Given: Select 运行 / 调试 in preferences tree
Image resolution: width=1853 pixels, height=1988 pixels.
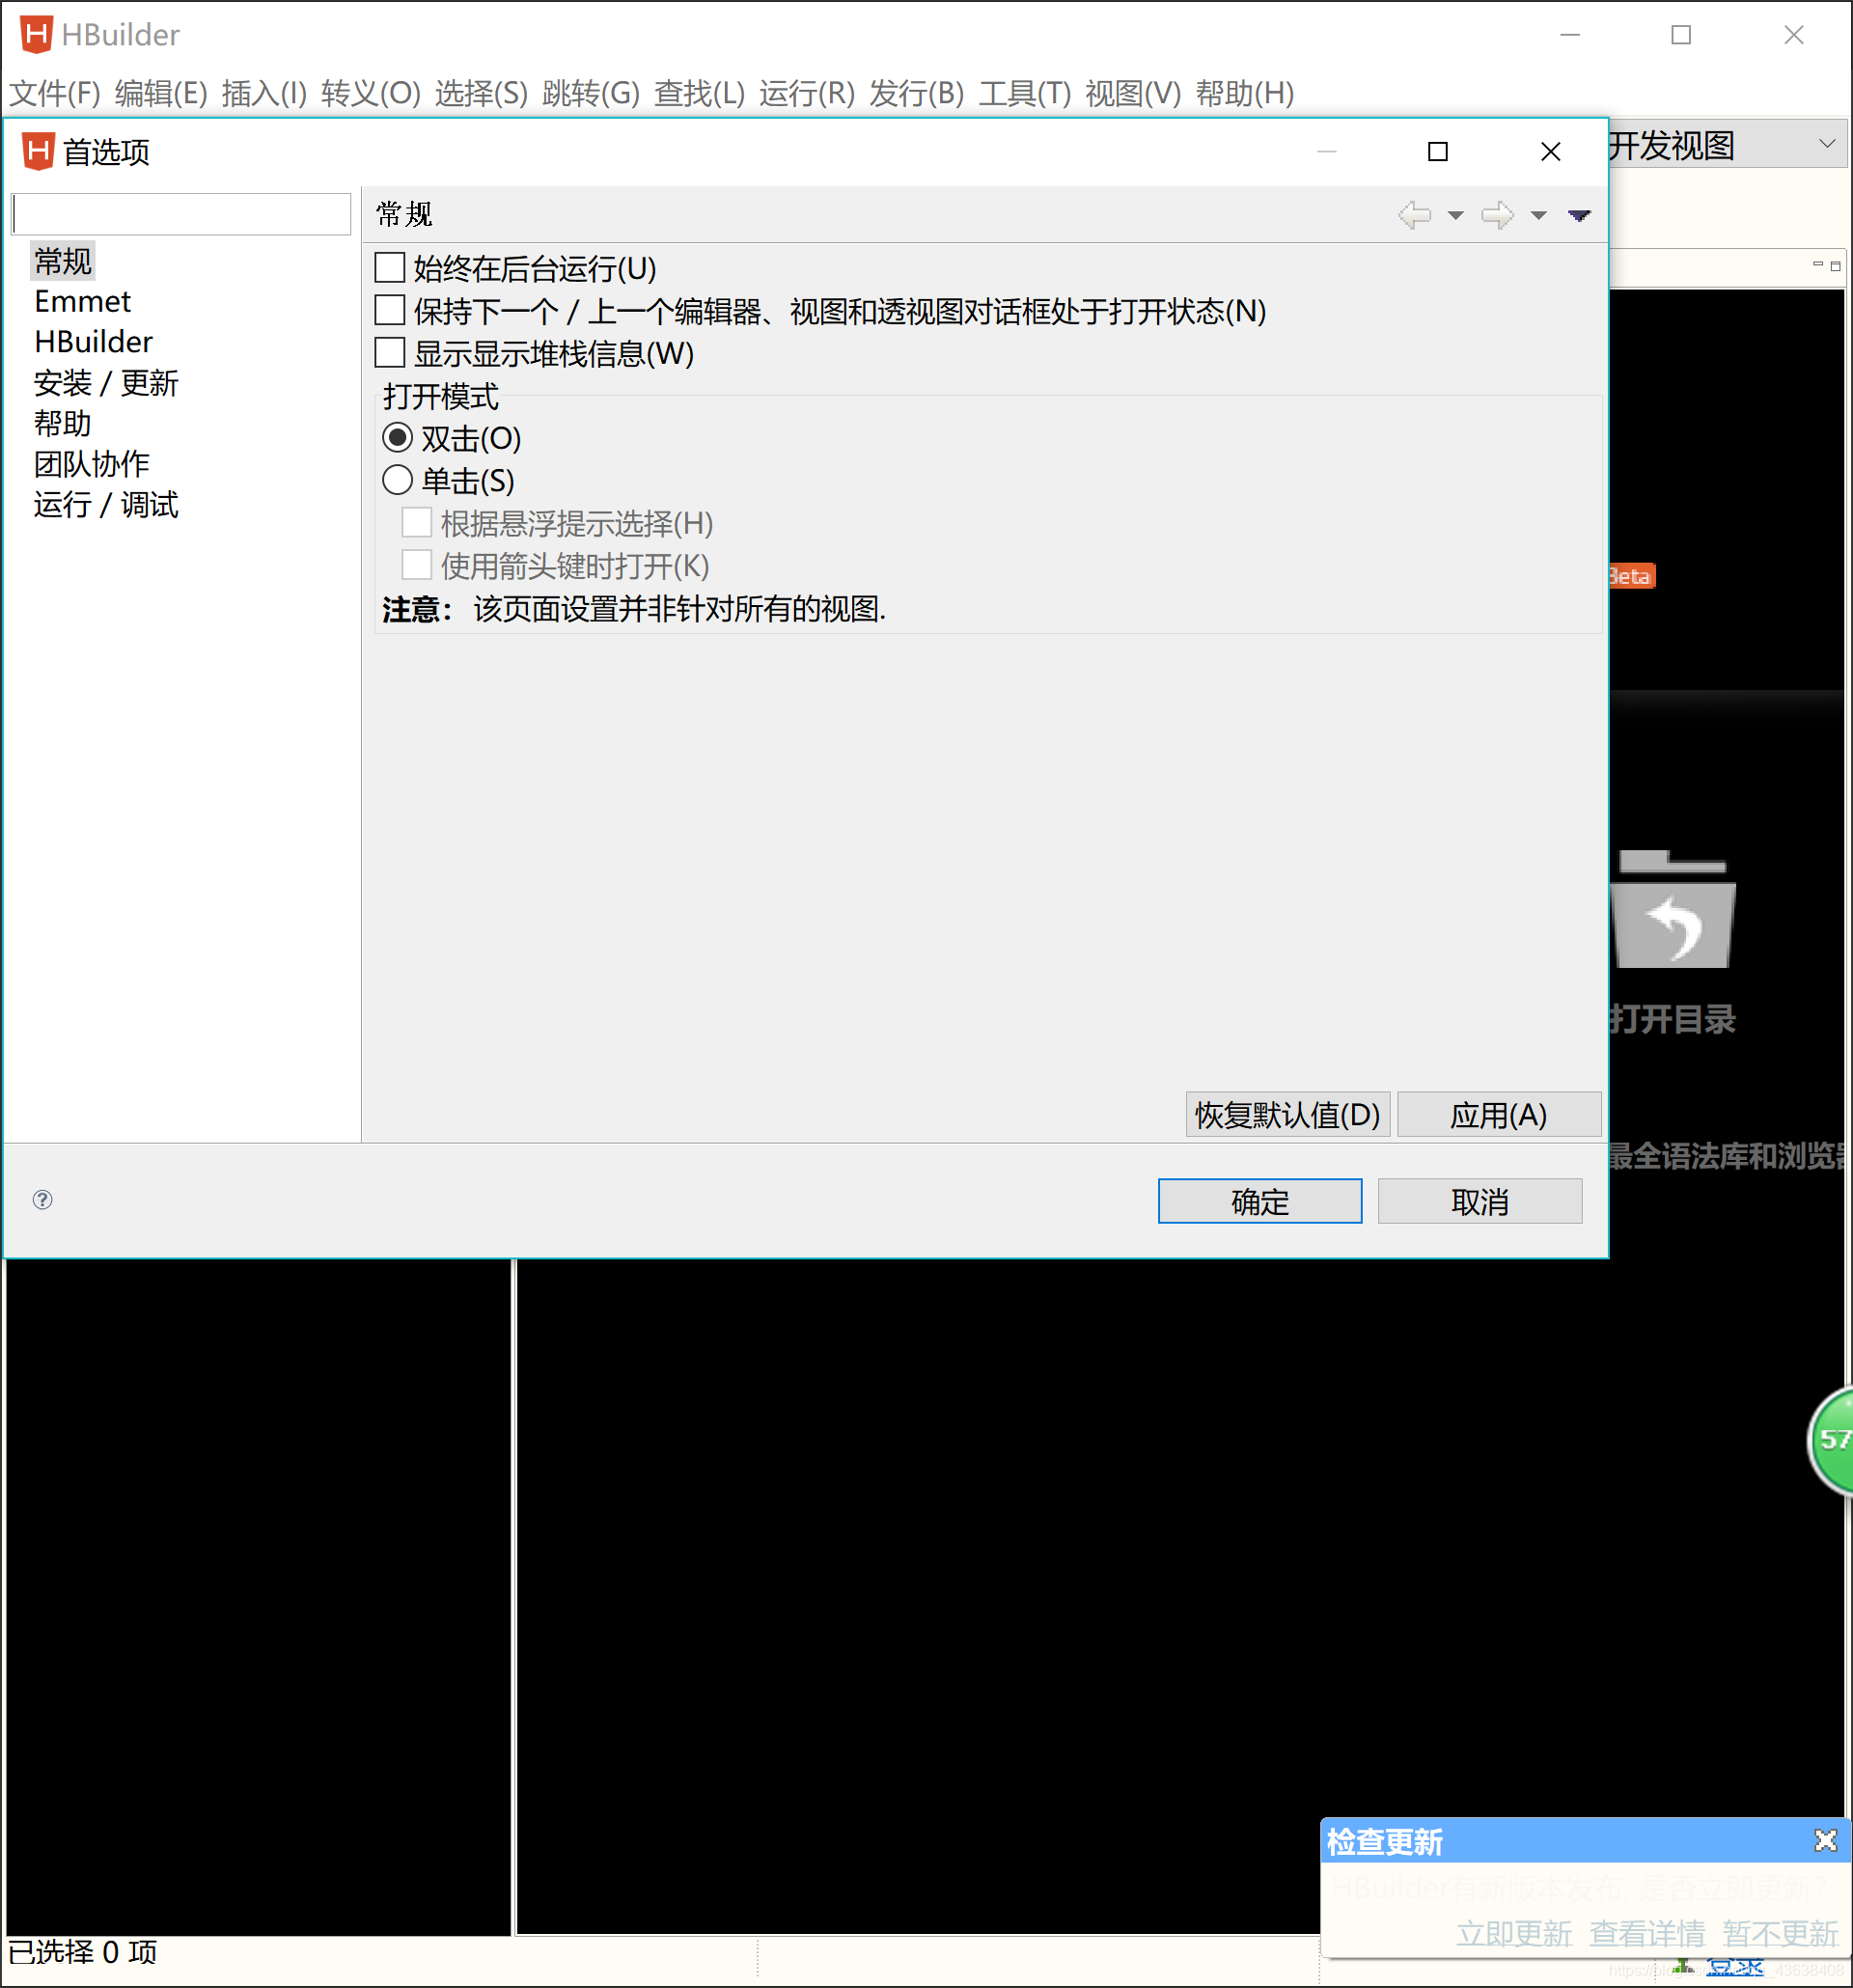Looking at the screenshot, I should coord(106,505).
